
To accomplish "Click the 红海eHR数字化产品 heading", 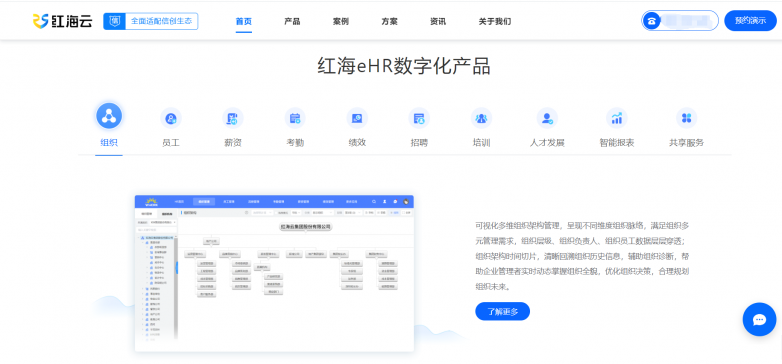I will (x=404, y=66).
